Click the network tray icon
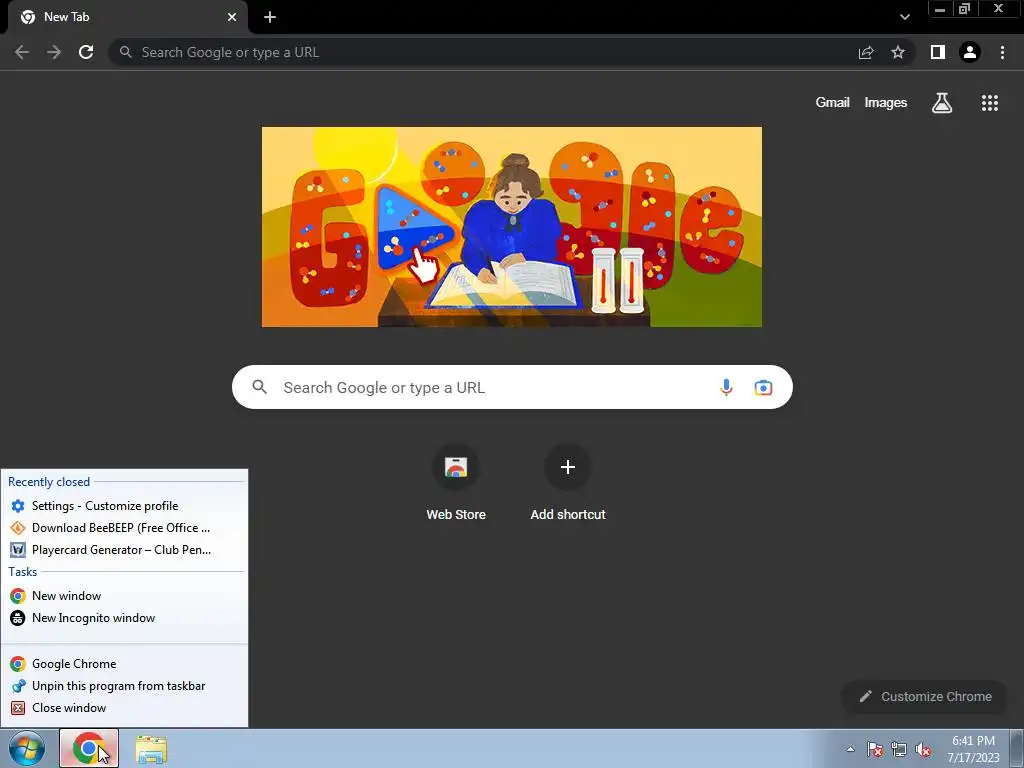The width and height of the screenshot is (1024, 768). click(x=899, y=749)
